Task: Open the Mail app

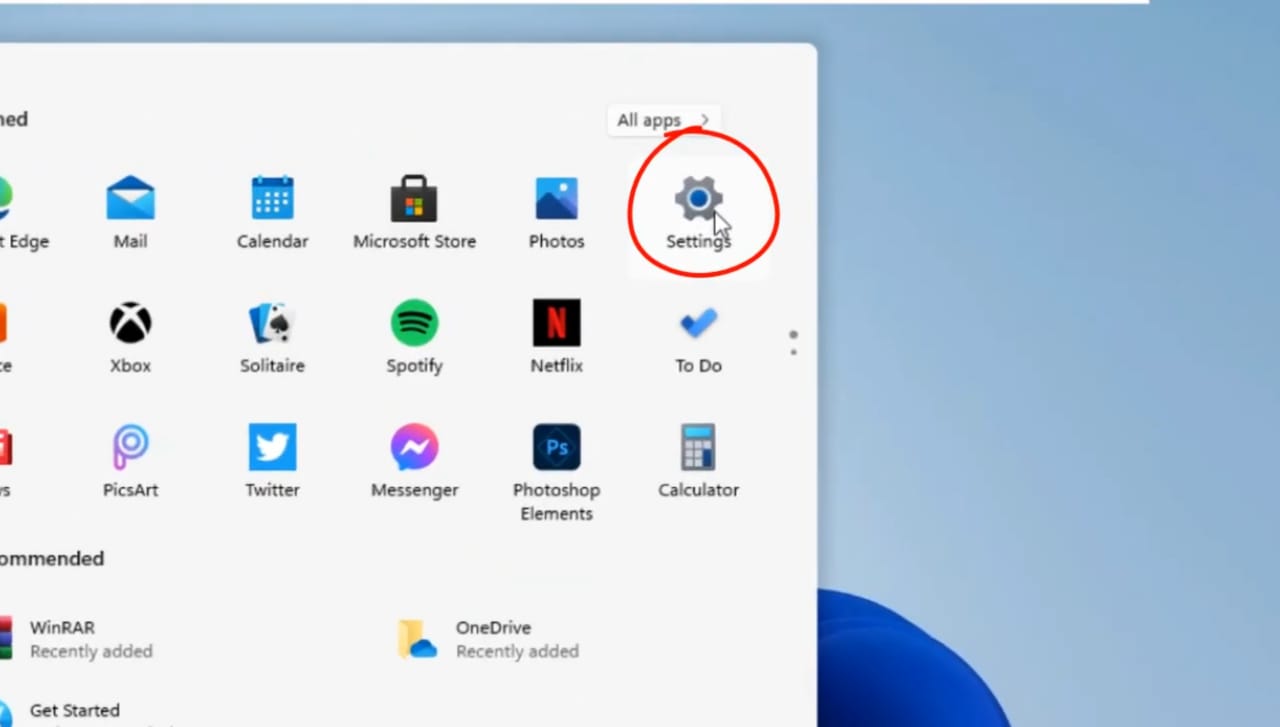Action: [131, 212]
